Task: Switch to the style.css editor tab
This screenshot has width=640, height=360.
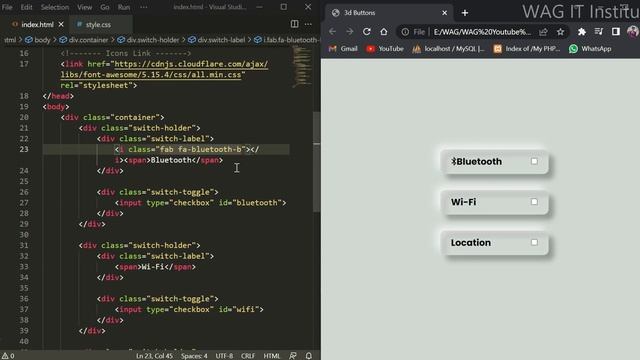Action: [x=98, y=24]
